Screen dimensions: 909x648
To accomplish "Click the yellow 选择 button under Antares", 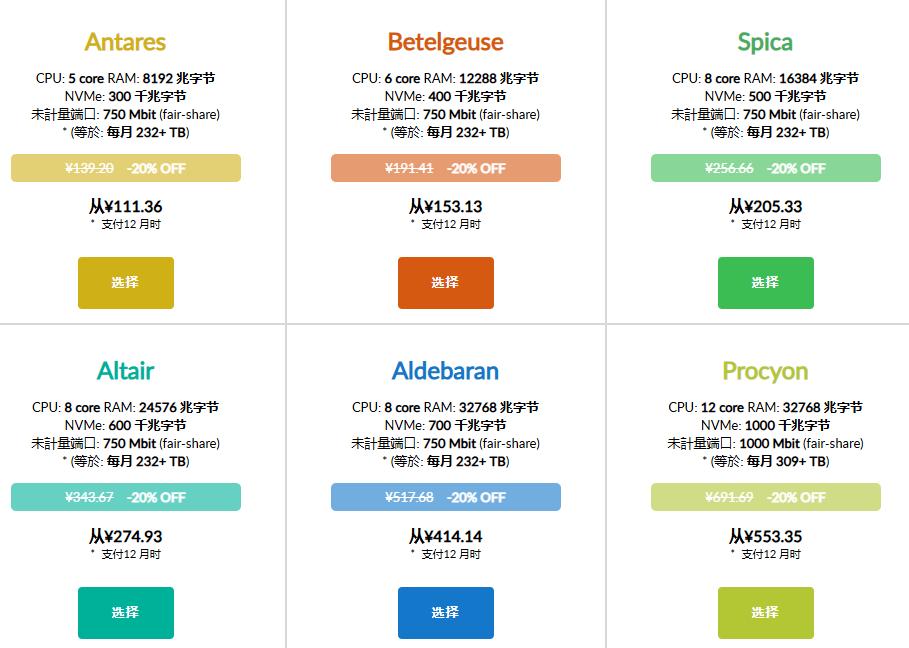I will (125, 283).
